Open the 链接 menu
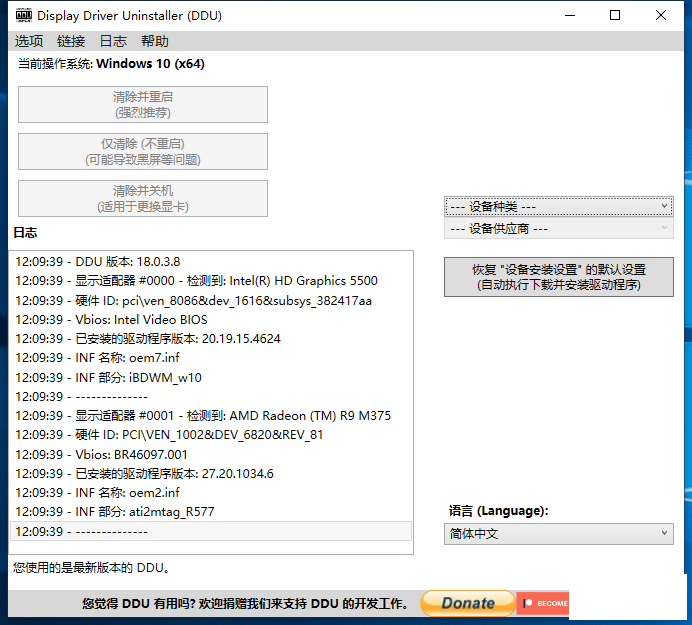 [x=71, y=41]
